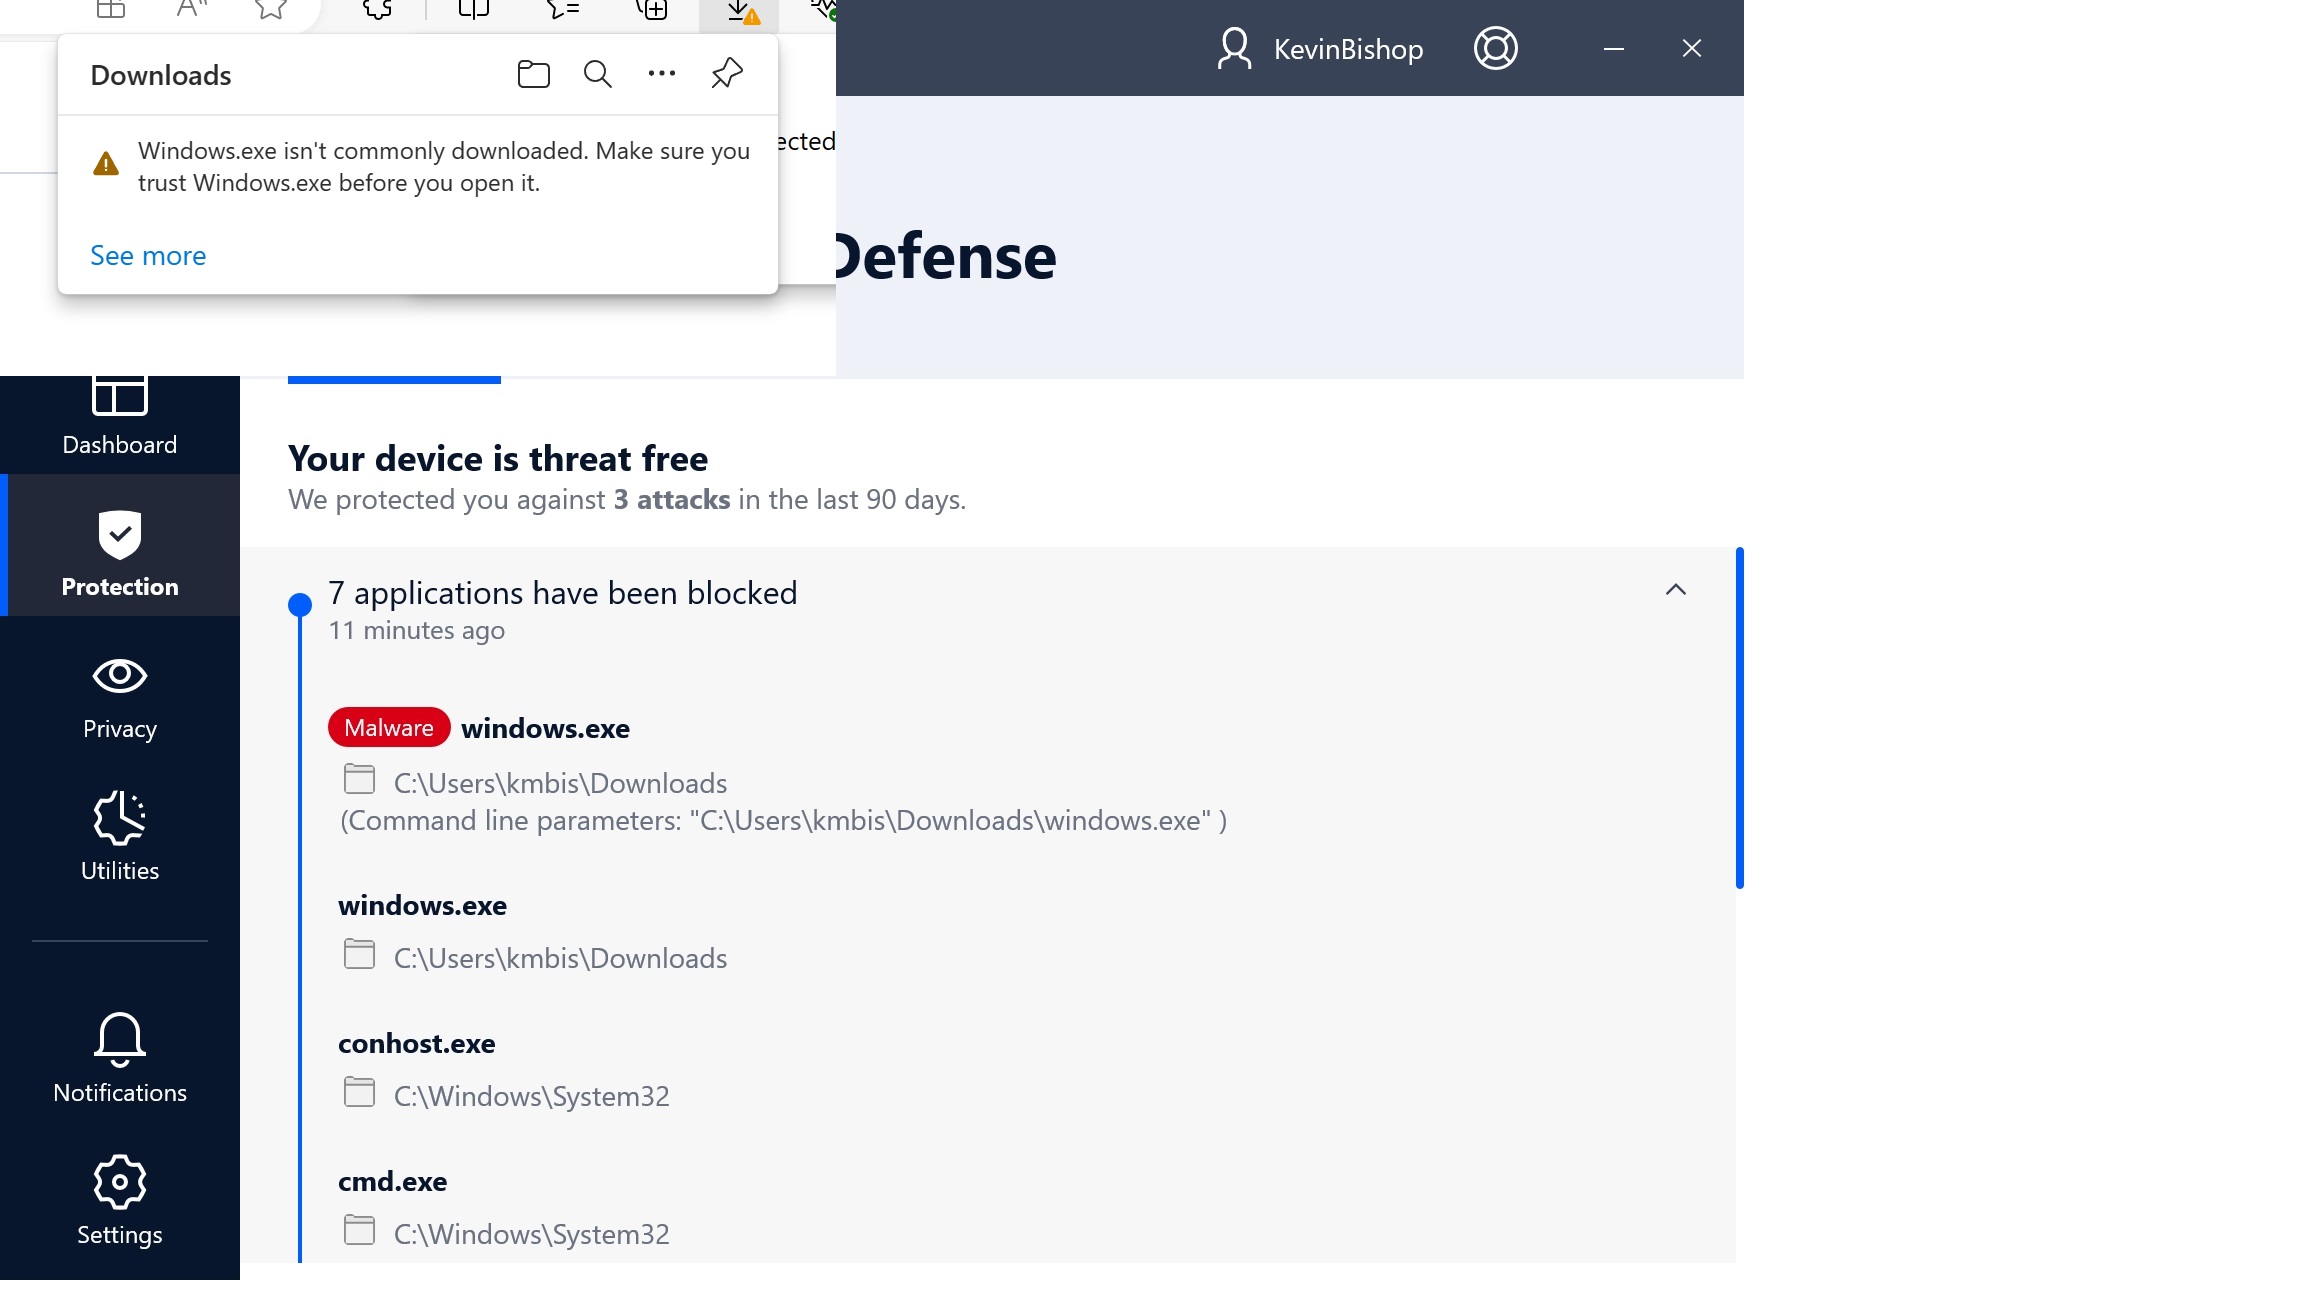2304x1296 pixels.
Task: Open the Extensions puzzle icon in toolbar
Action: point(375,12)
